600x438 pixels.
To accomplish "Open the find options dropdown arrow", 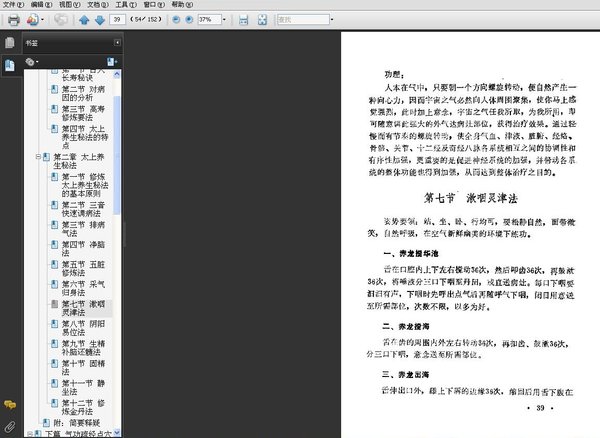I will 332,20.
